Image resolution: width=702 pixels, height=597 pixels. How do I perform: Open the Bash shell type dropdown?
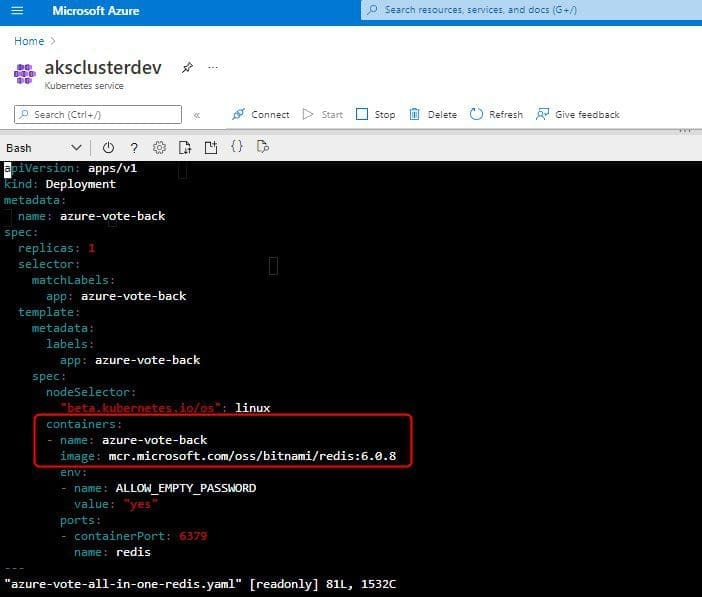(43, 148)
